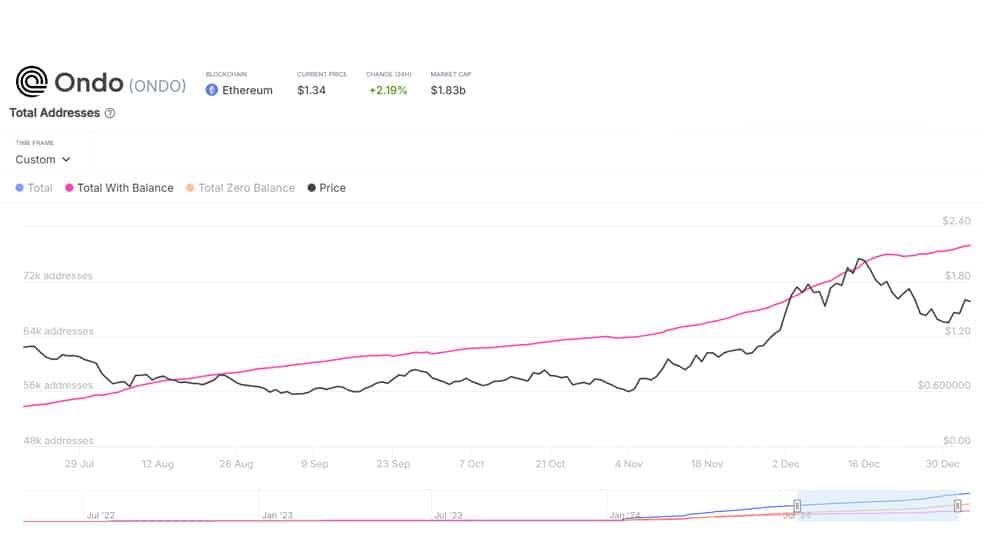Screen dimensions: 984x554
Task: Click the $0.00 price axis label
Action: tap(957, 440)
